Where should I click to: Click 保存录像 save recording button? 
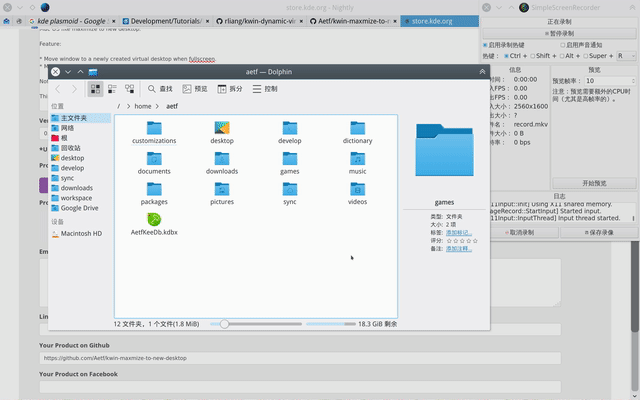point(599,233)
